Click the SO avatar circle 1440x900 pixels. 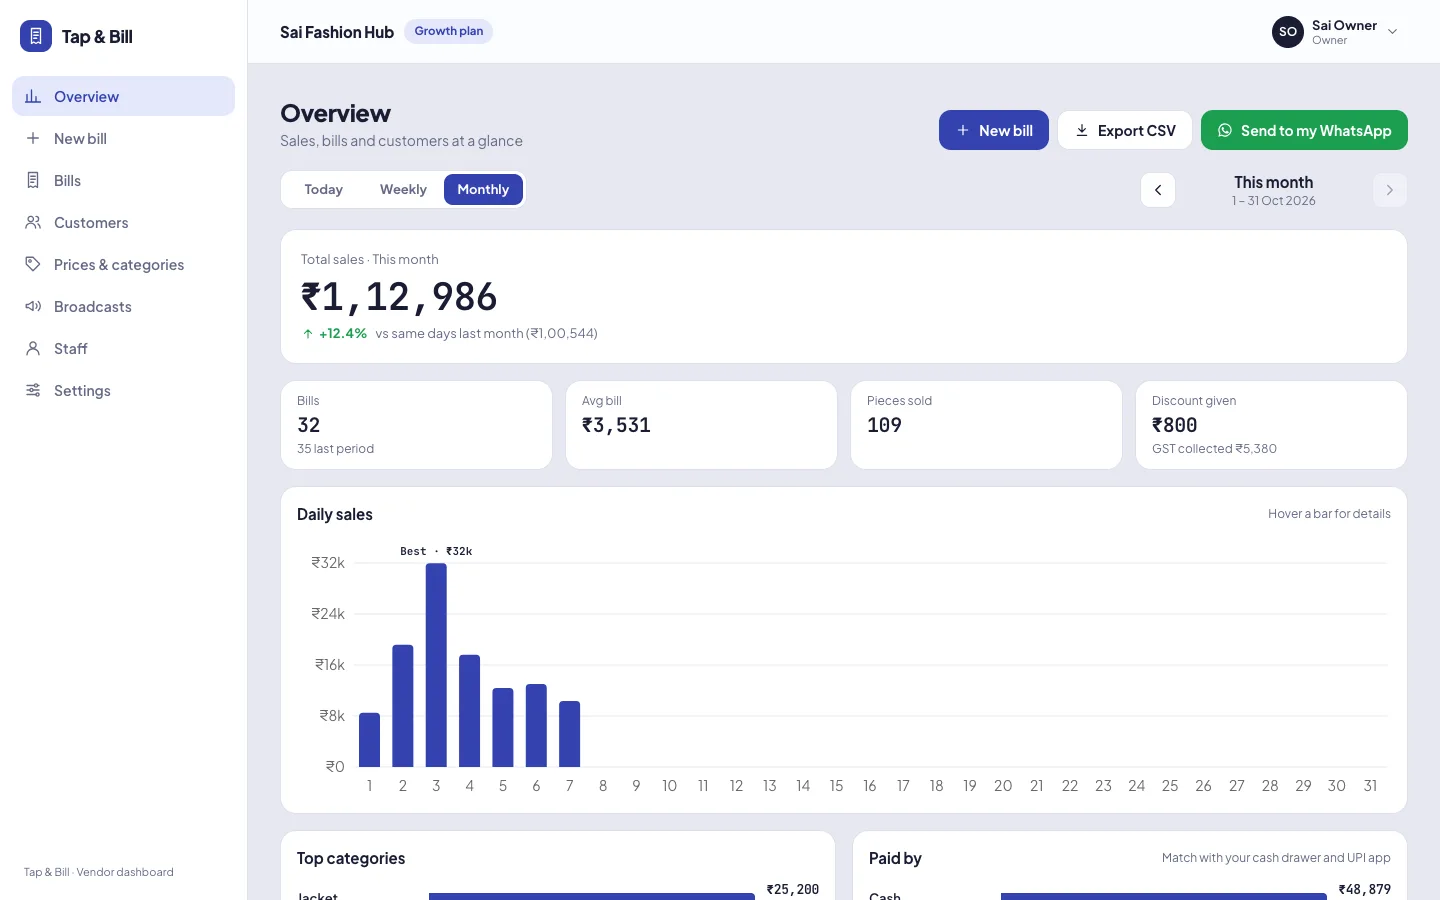click(x=1288, y=32)
